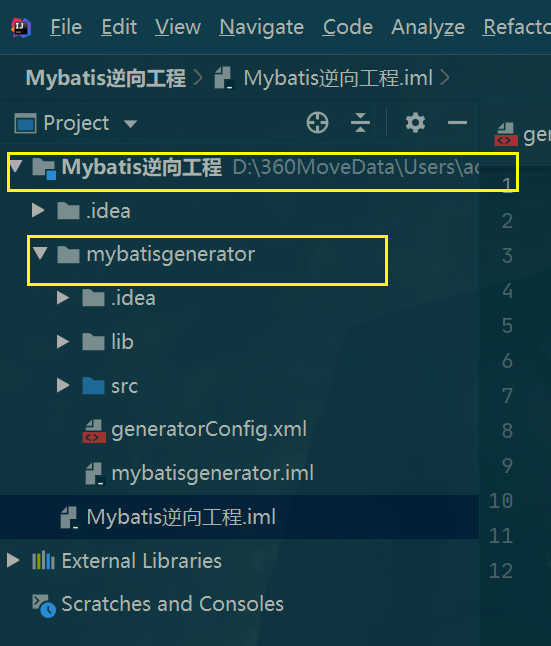This screenshot has width=551, height=646.
Task: Collapse the Mybatis逆向工程 root node arrow
Action: point(16,166)
